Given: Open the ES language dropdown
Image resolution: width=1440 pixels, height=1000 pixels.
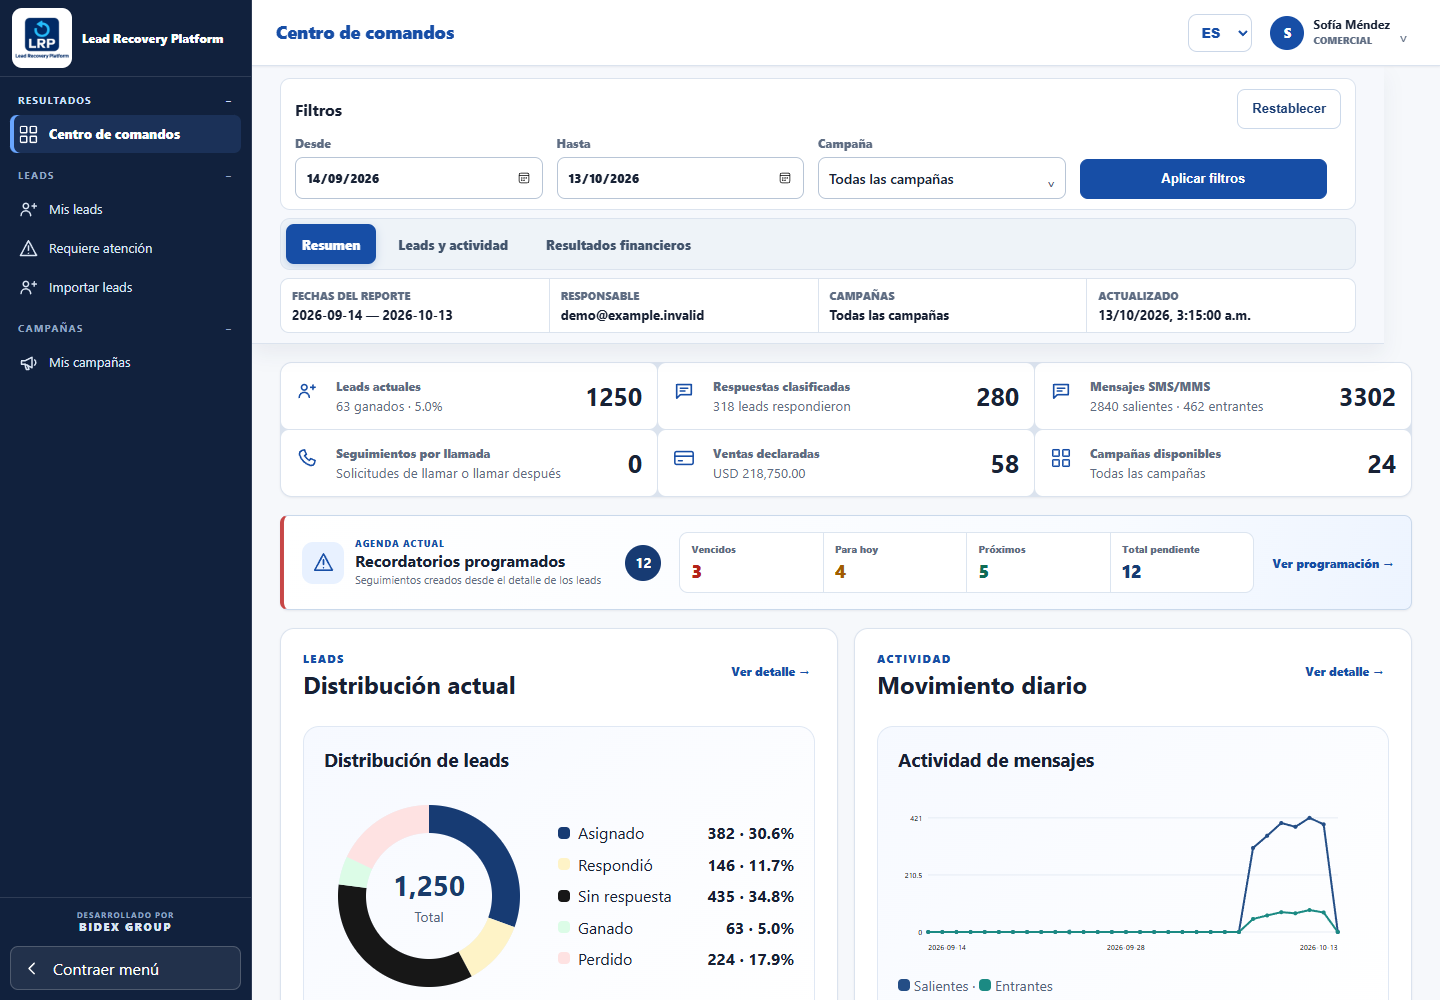Looking at the screenshot, I should 1220,33.
